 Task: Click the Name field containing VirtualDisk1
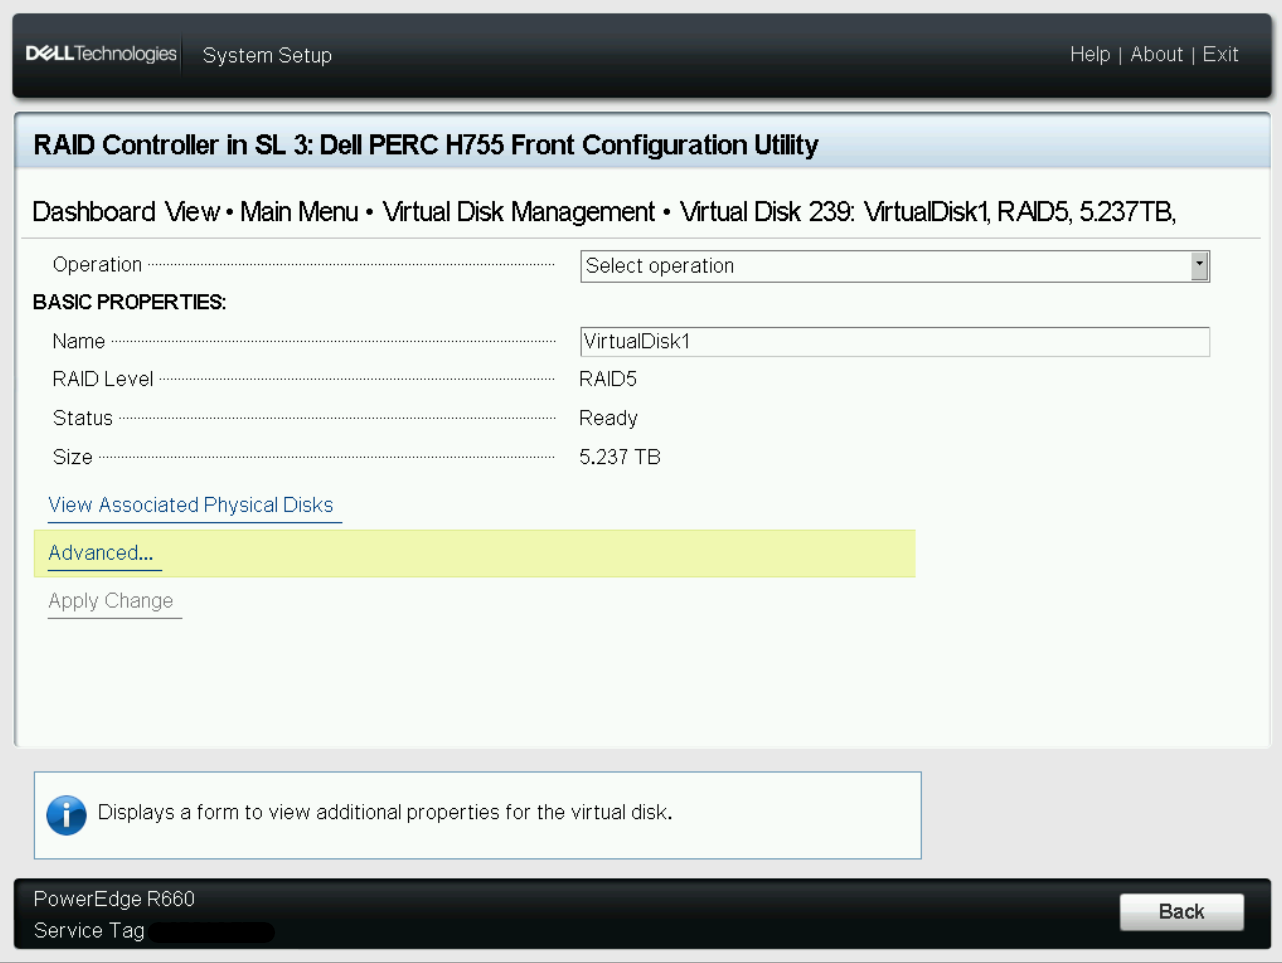pyautogui.click(x=894, y=341)
